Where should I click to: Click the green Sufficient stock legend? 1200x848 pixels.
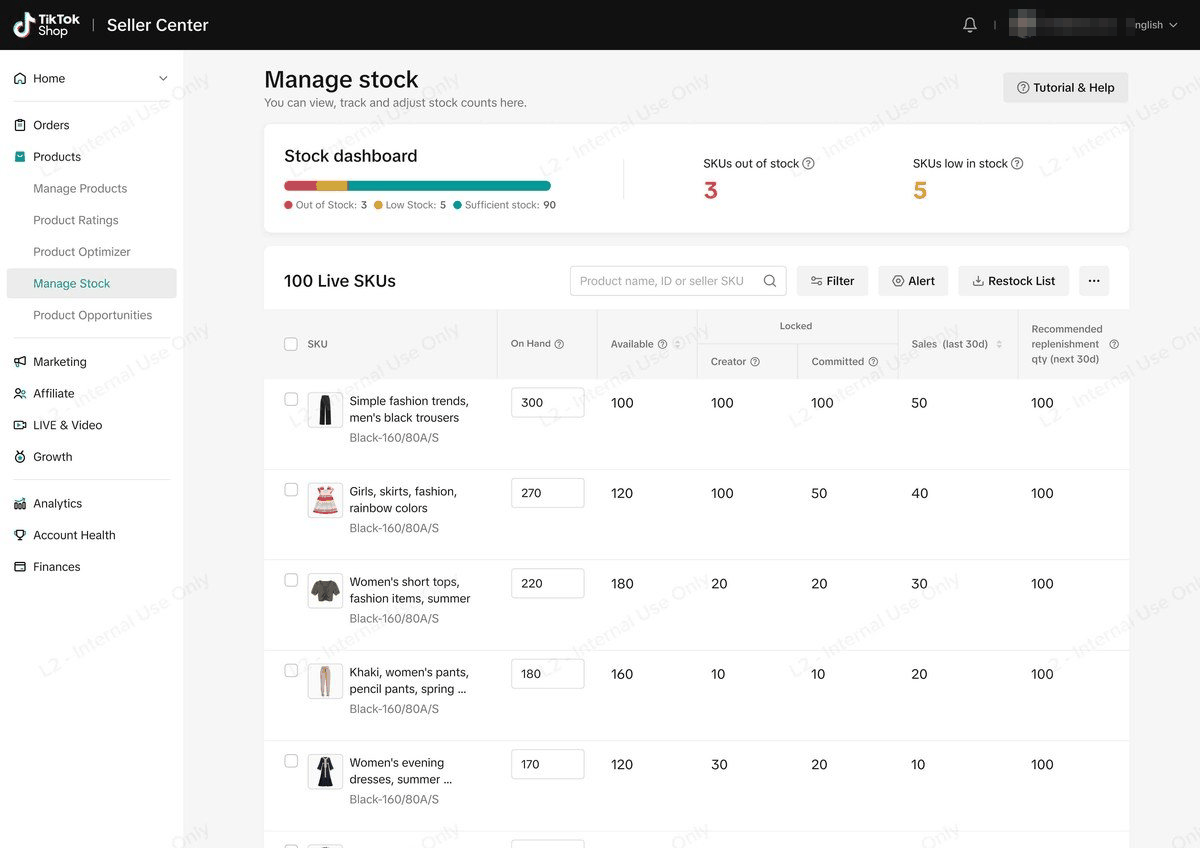(x=504, y=205)
